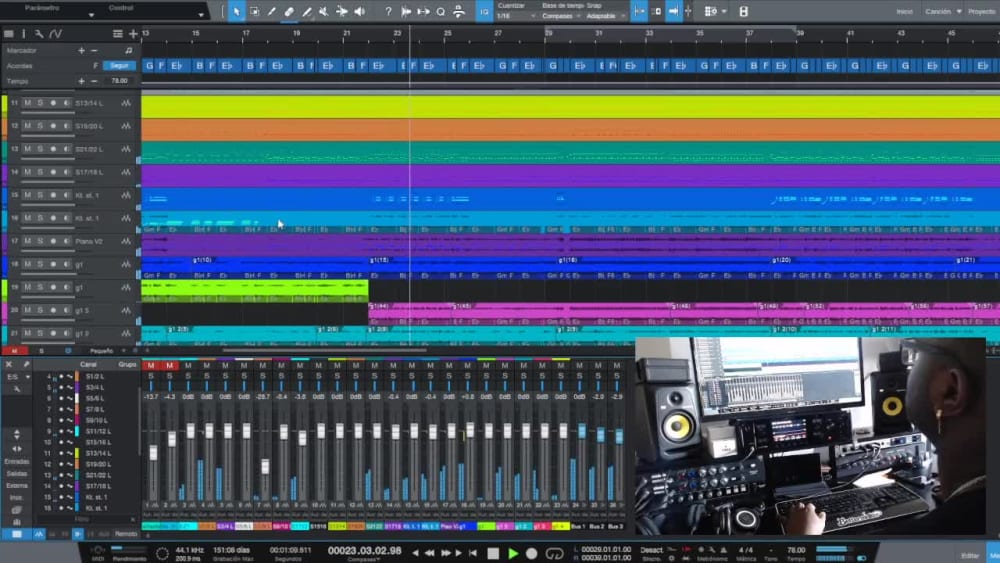Mute track 11 S13/14 L
Screen dimensions: 1000x563
[27, 103]
